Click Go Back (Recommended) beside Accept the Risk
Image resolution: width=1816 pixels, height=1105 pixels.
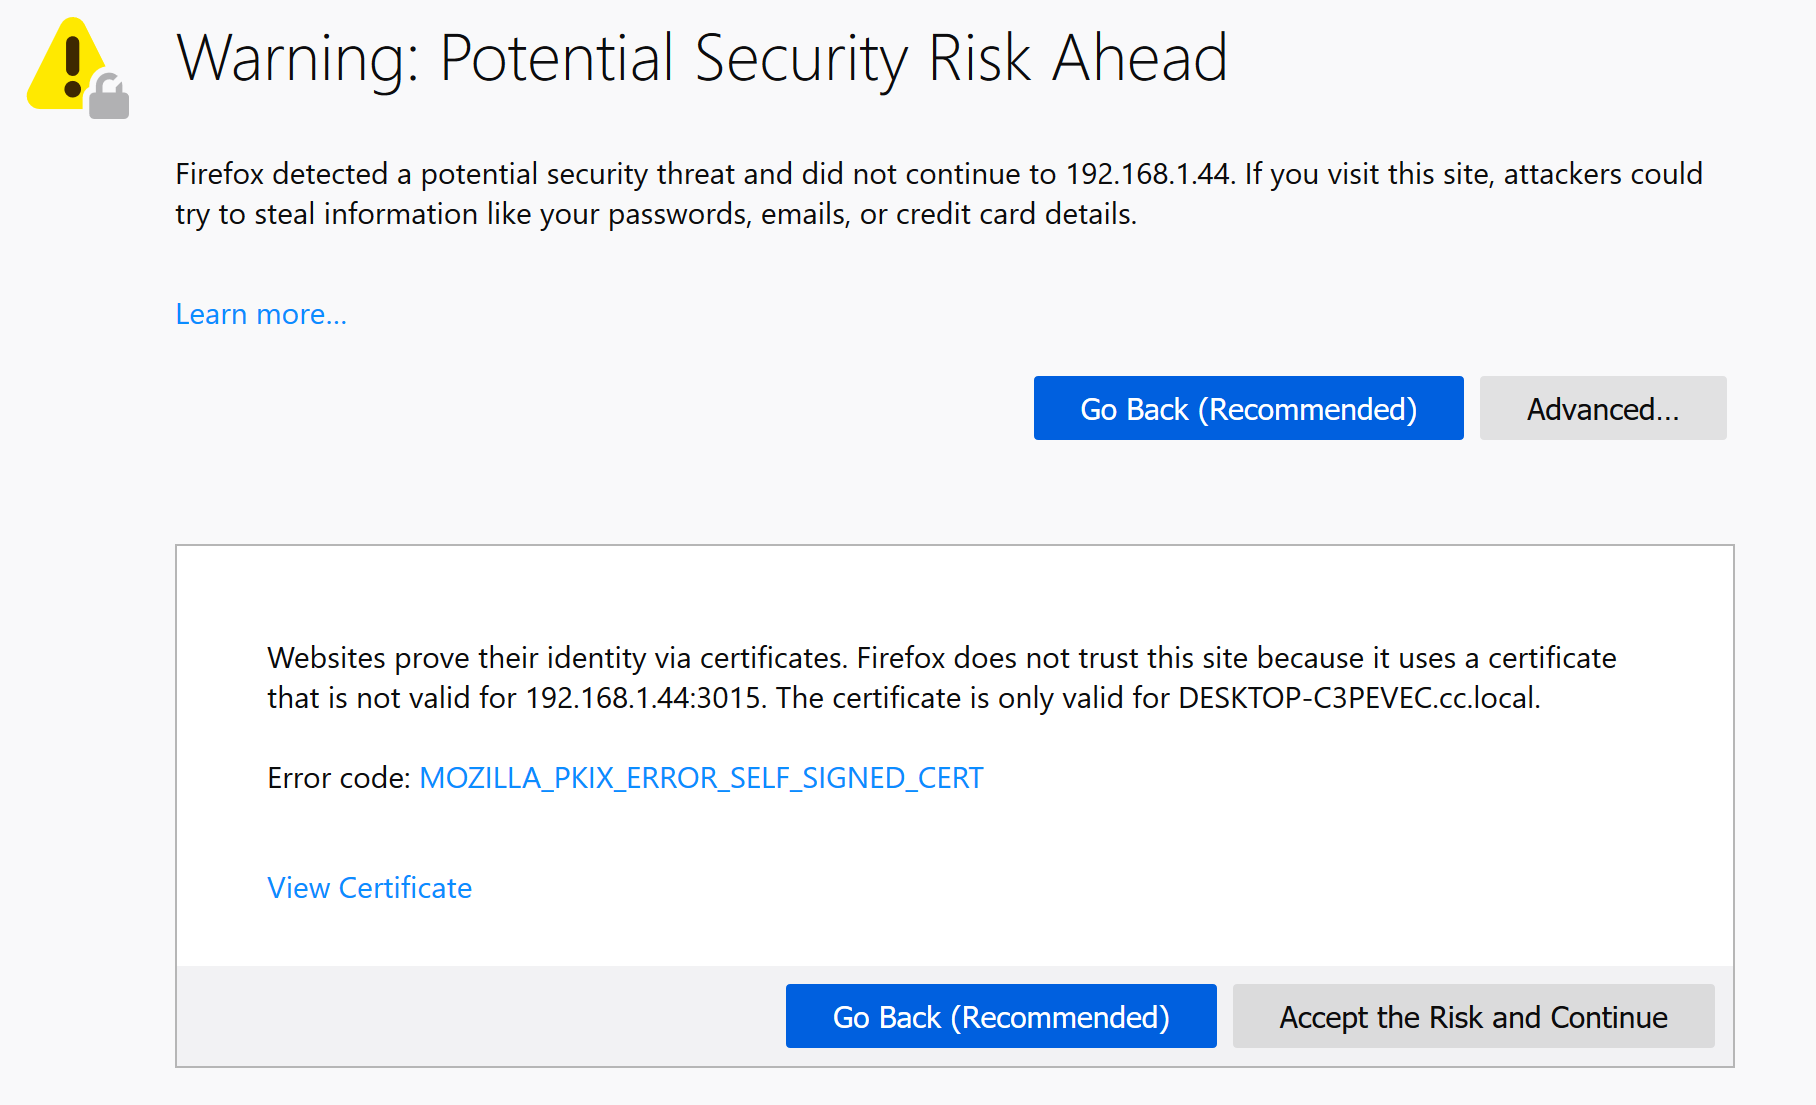[1000, 1016]
